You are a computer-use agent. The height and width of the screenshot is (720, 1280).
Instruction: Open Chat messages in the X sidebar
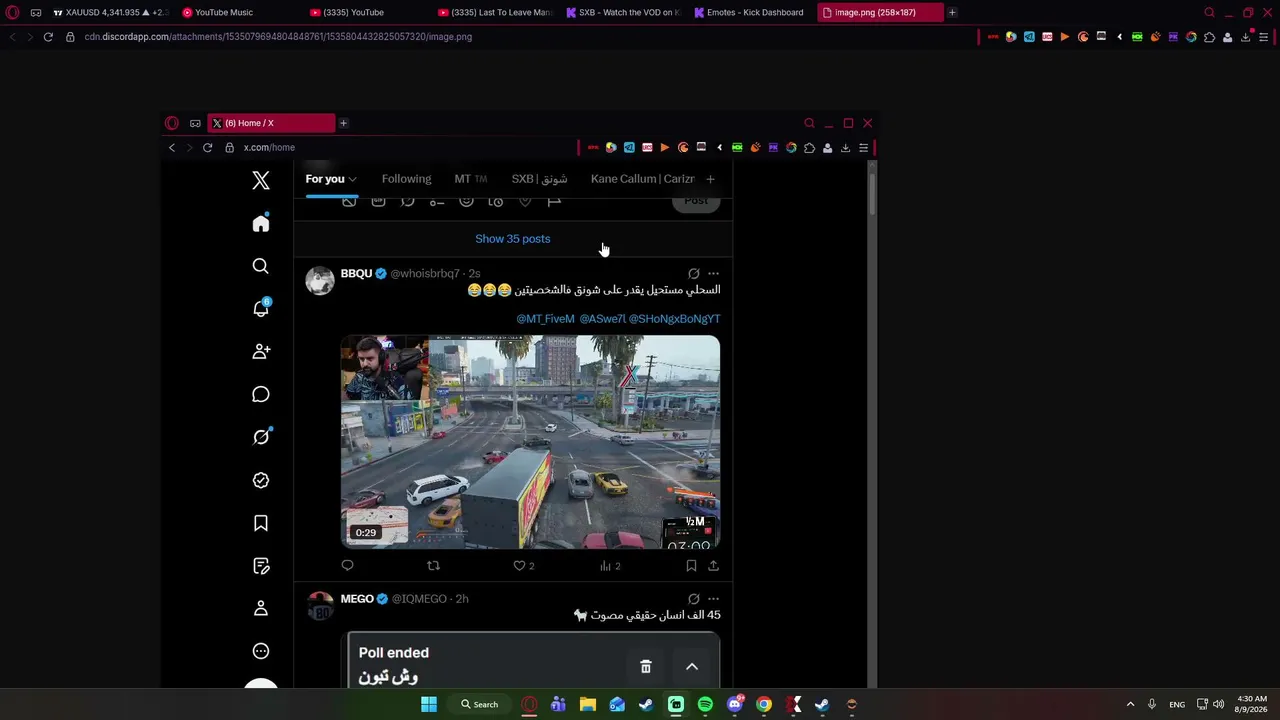(261, 394)
